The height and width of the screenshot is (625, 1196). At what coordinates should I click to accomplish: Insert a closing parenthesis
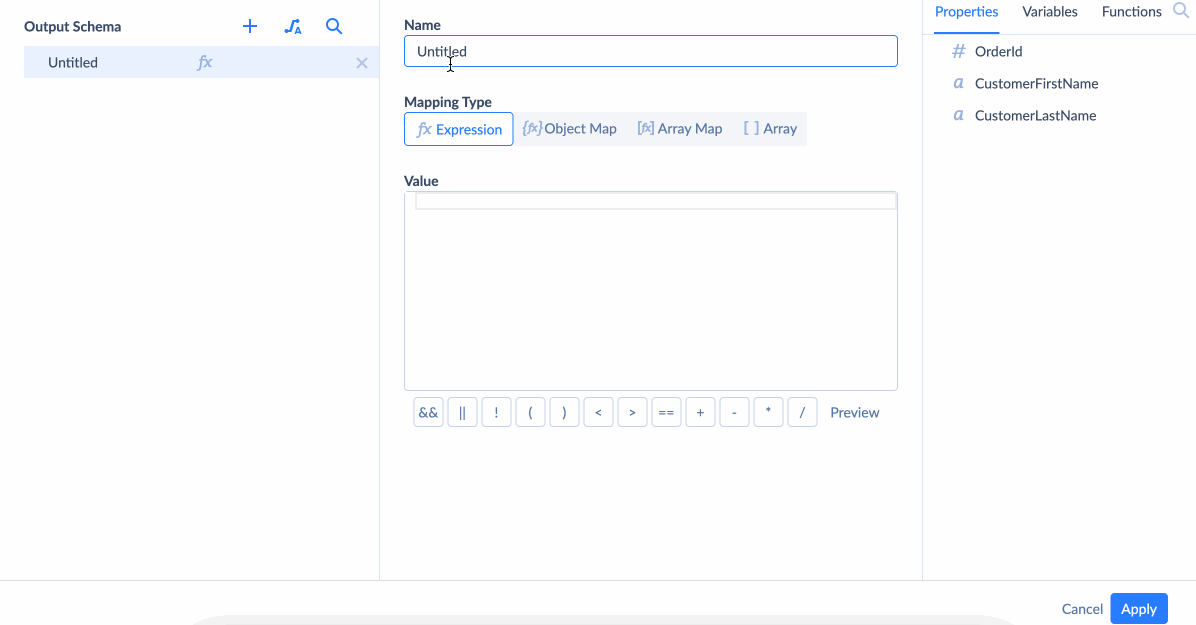564,413
